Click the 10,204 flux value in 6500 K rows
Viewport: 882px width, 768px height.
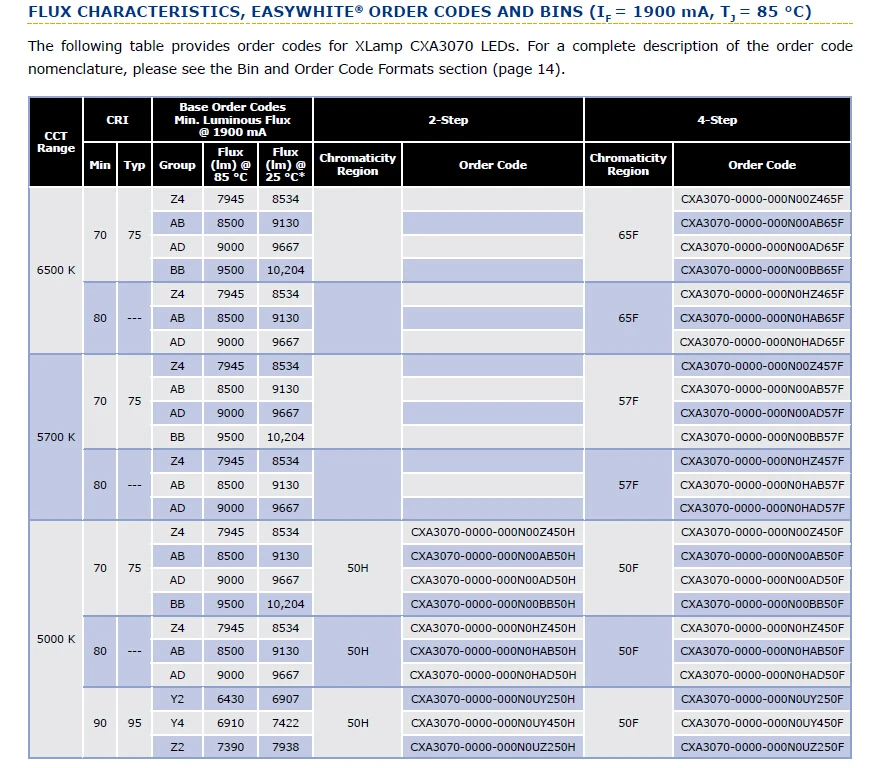(x=285, y=270)
